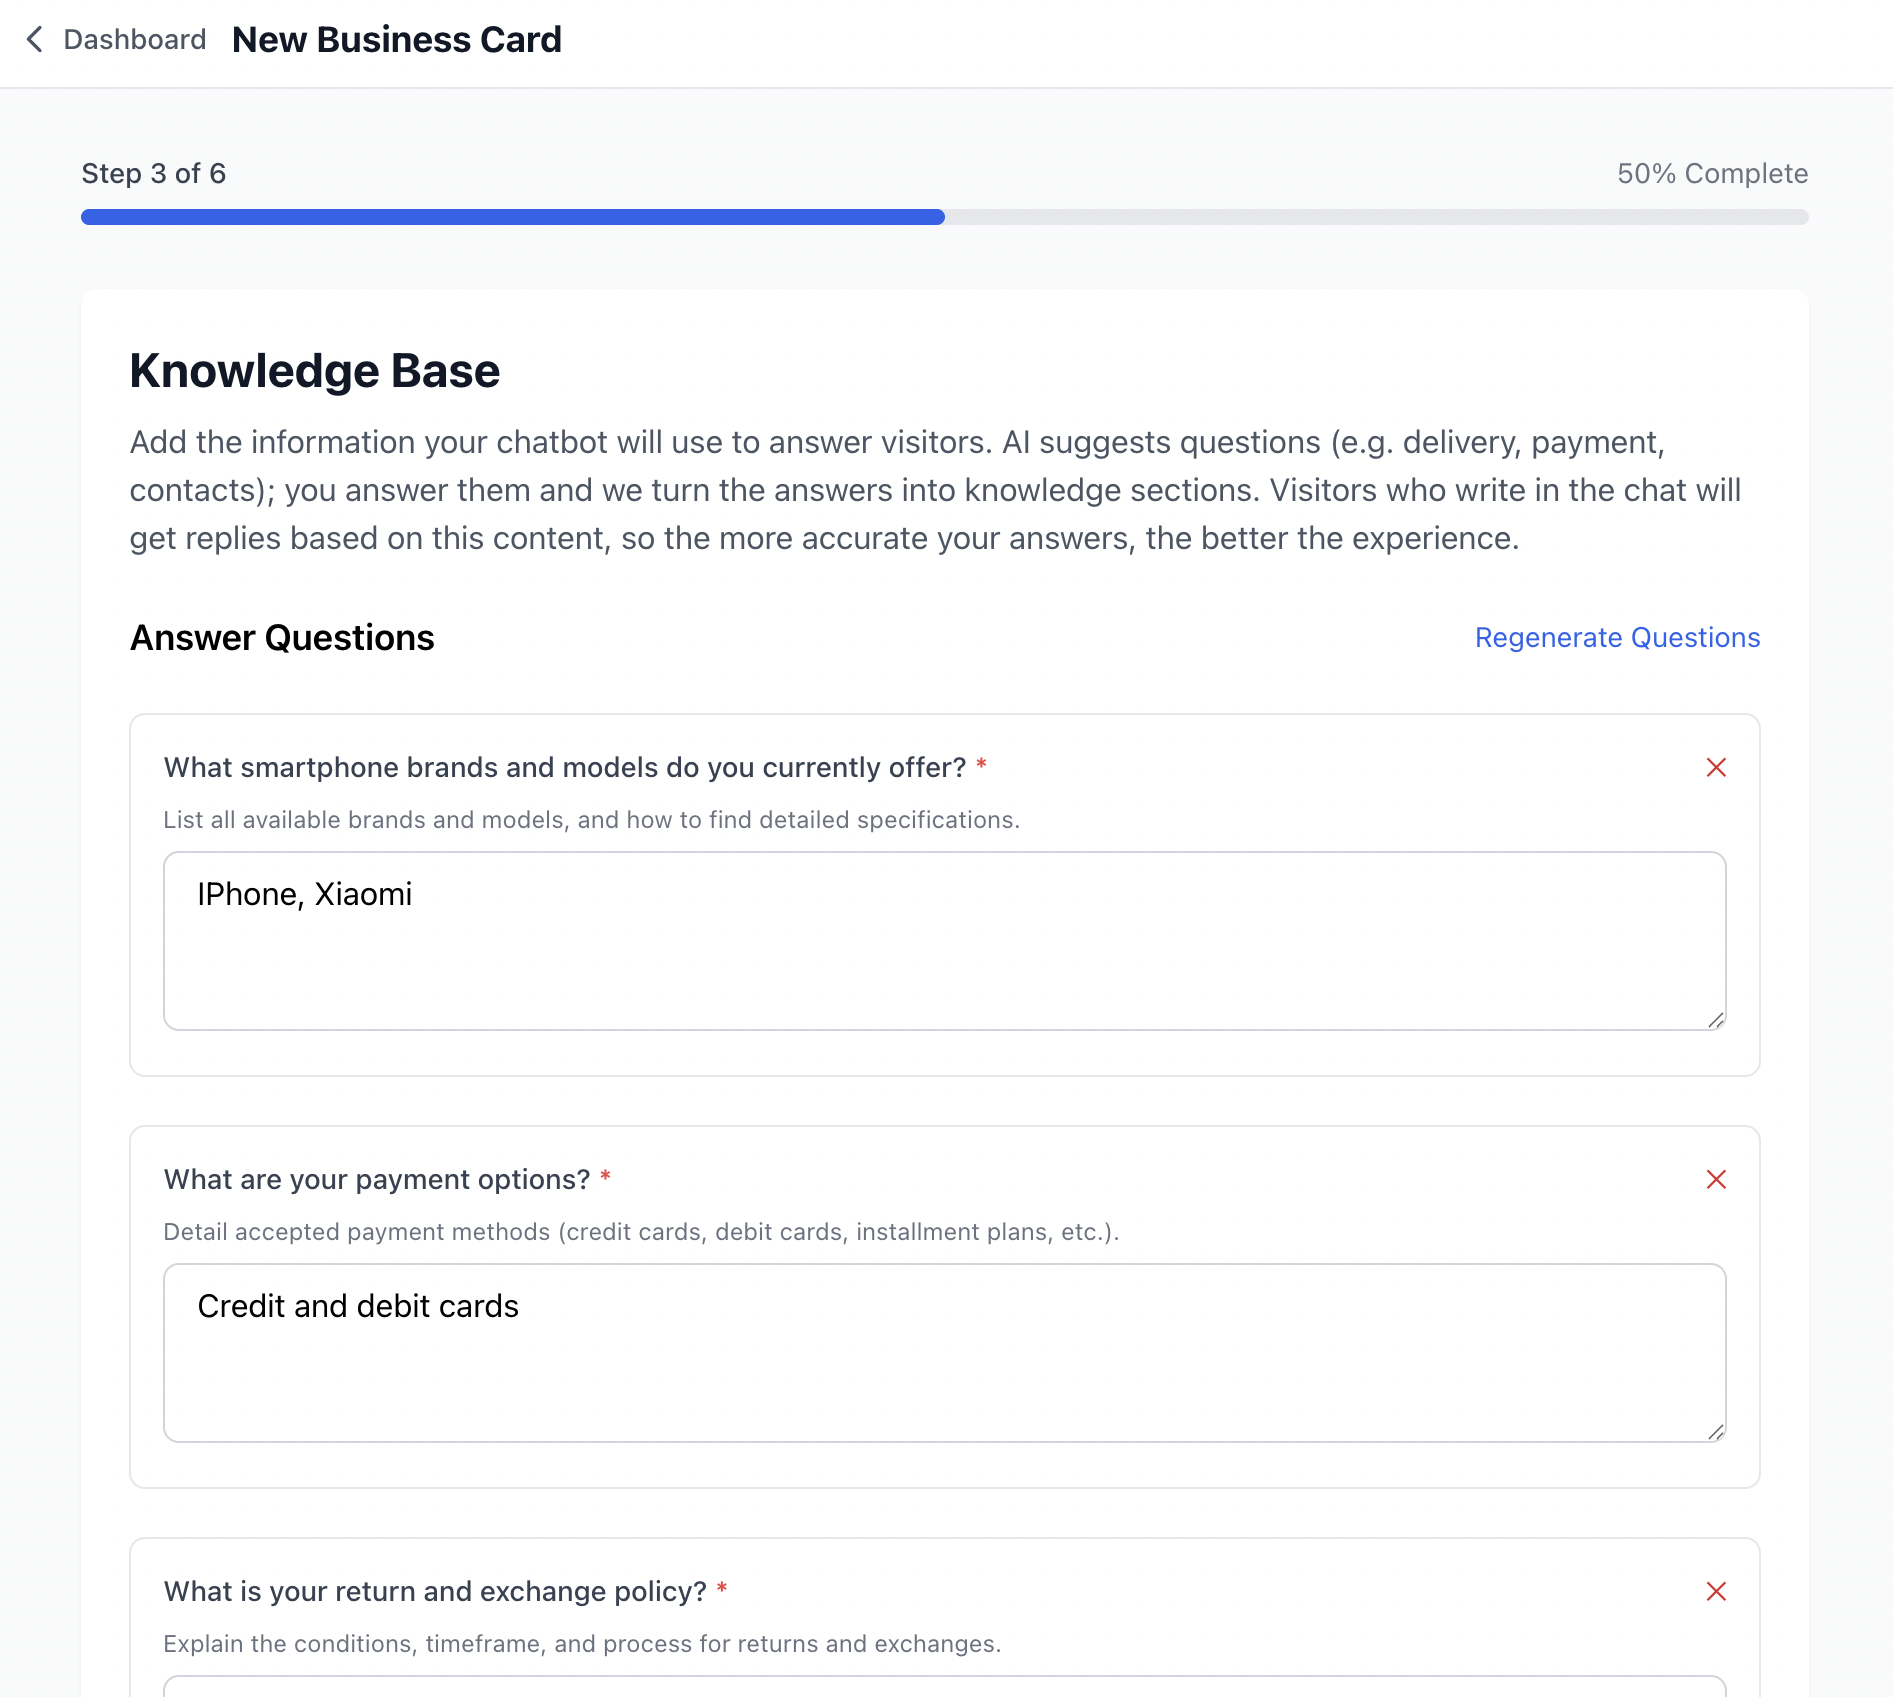Click the blue filled portion of the progress bar
This screenshot has width=1893, height=1697.
coord(512,217)
